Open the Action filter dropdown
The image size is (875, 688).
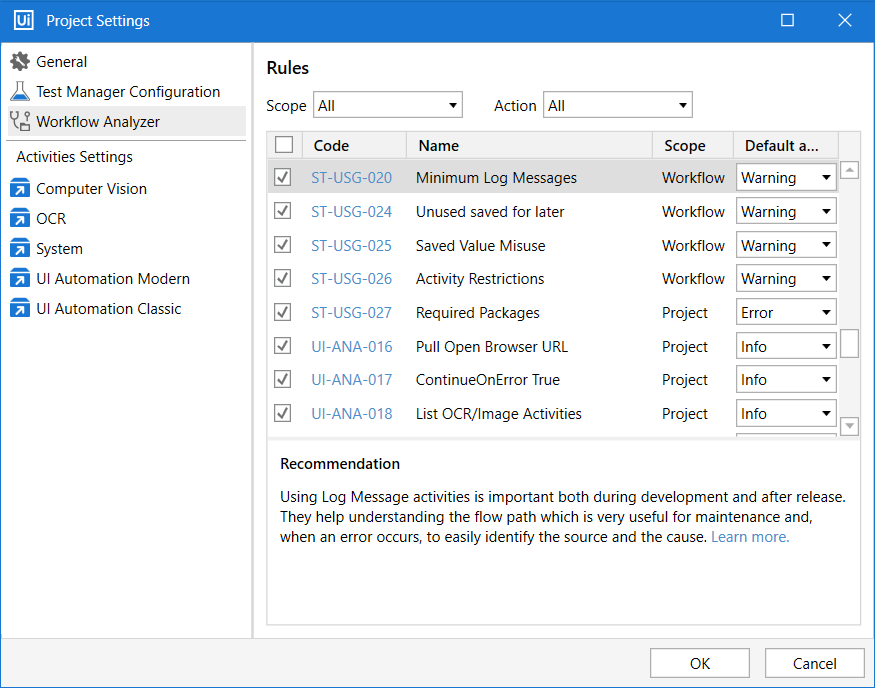(x=617, y=105)
